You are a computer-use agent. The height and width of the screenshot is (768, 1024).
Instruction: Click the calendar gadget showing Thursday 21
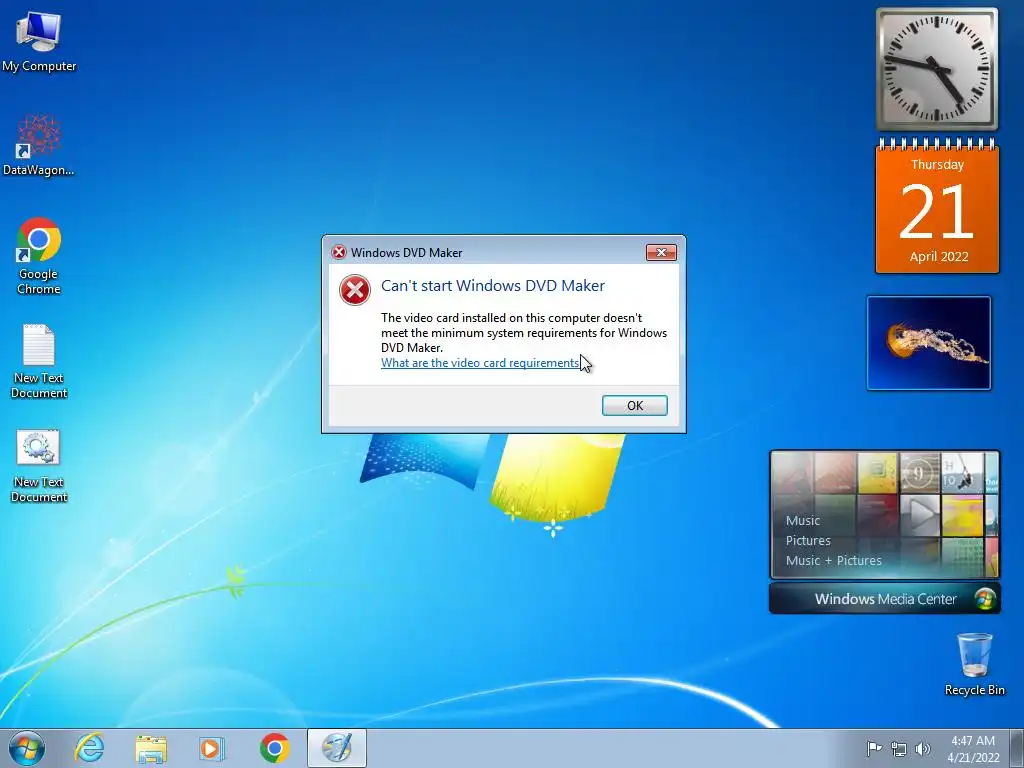pos(937,206)
